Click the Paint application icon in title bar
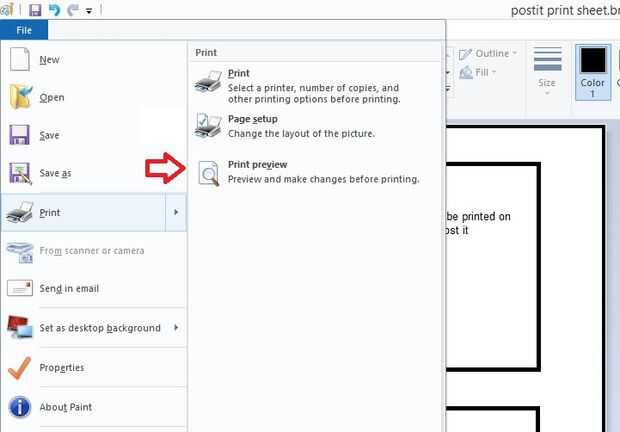Screen dimensions: 620x432 7,9
